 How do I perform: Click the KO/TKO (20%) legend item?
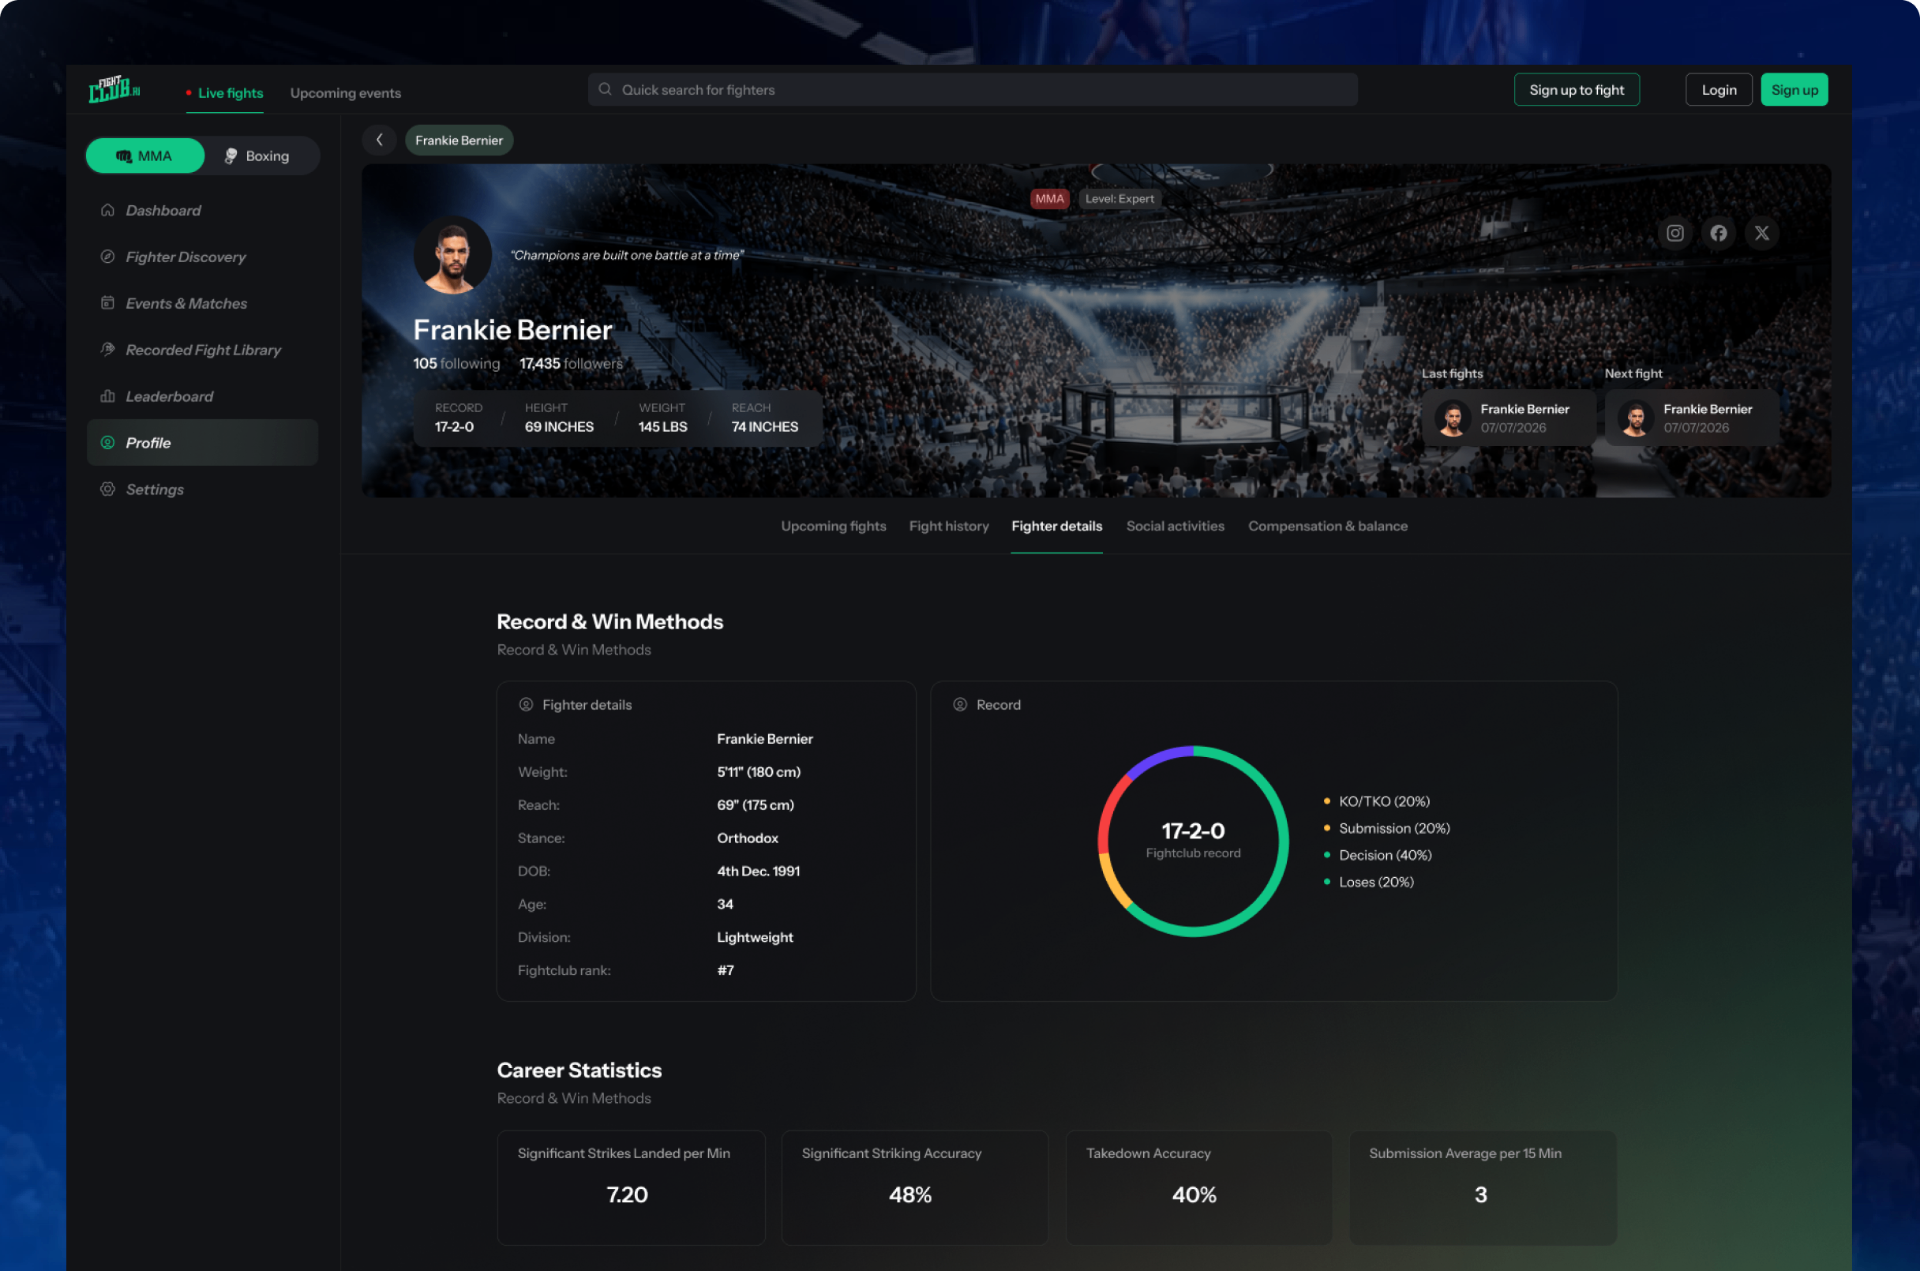click(1376, 801)
